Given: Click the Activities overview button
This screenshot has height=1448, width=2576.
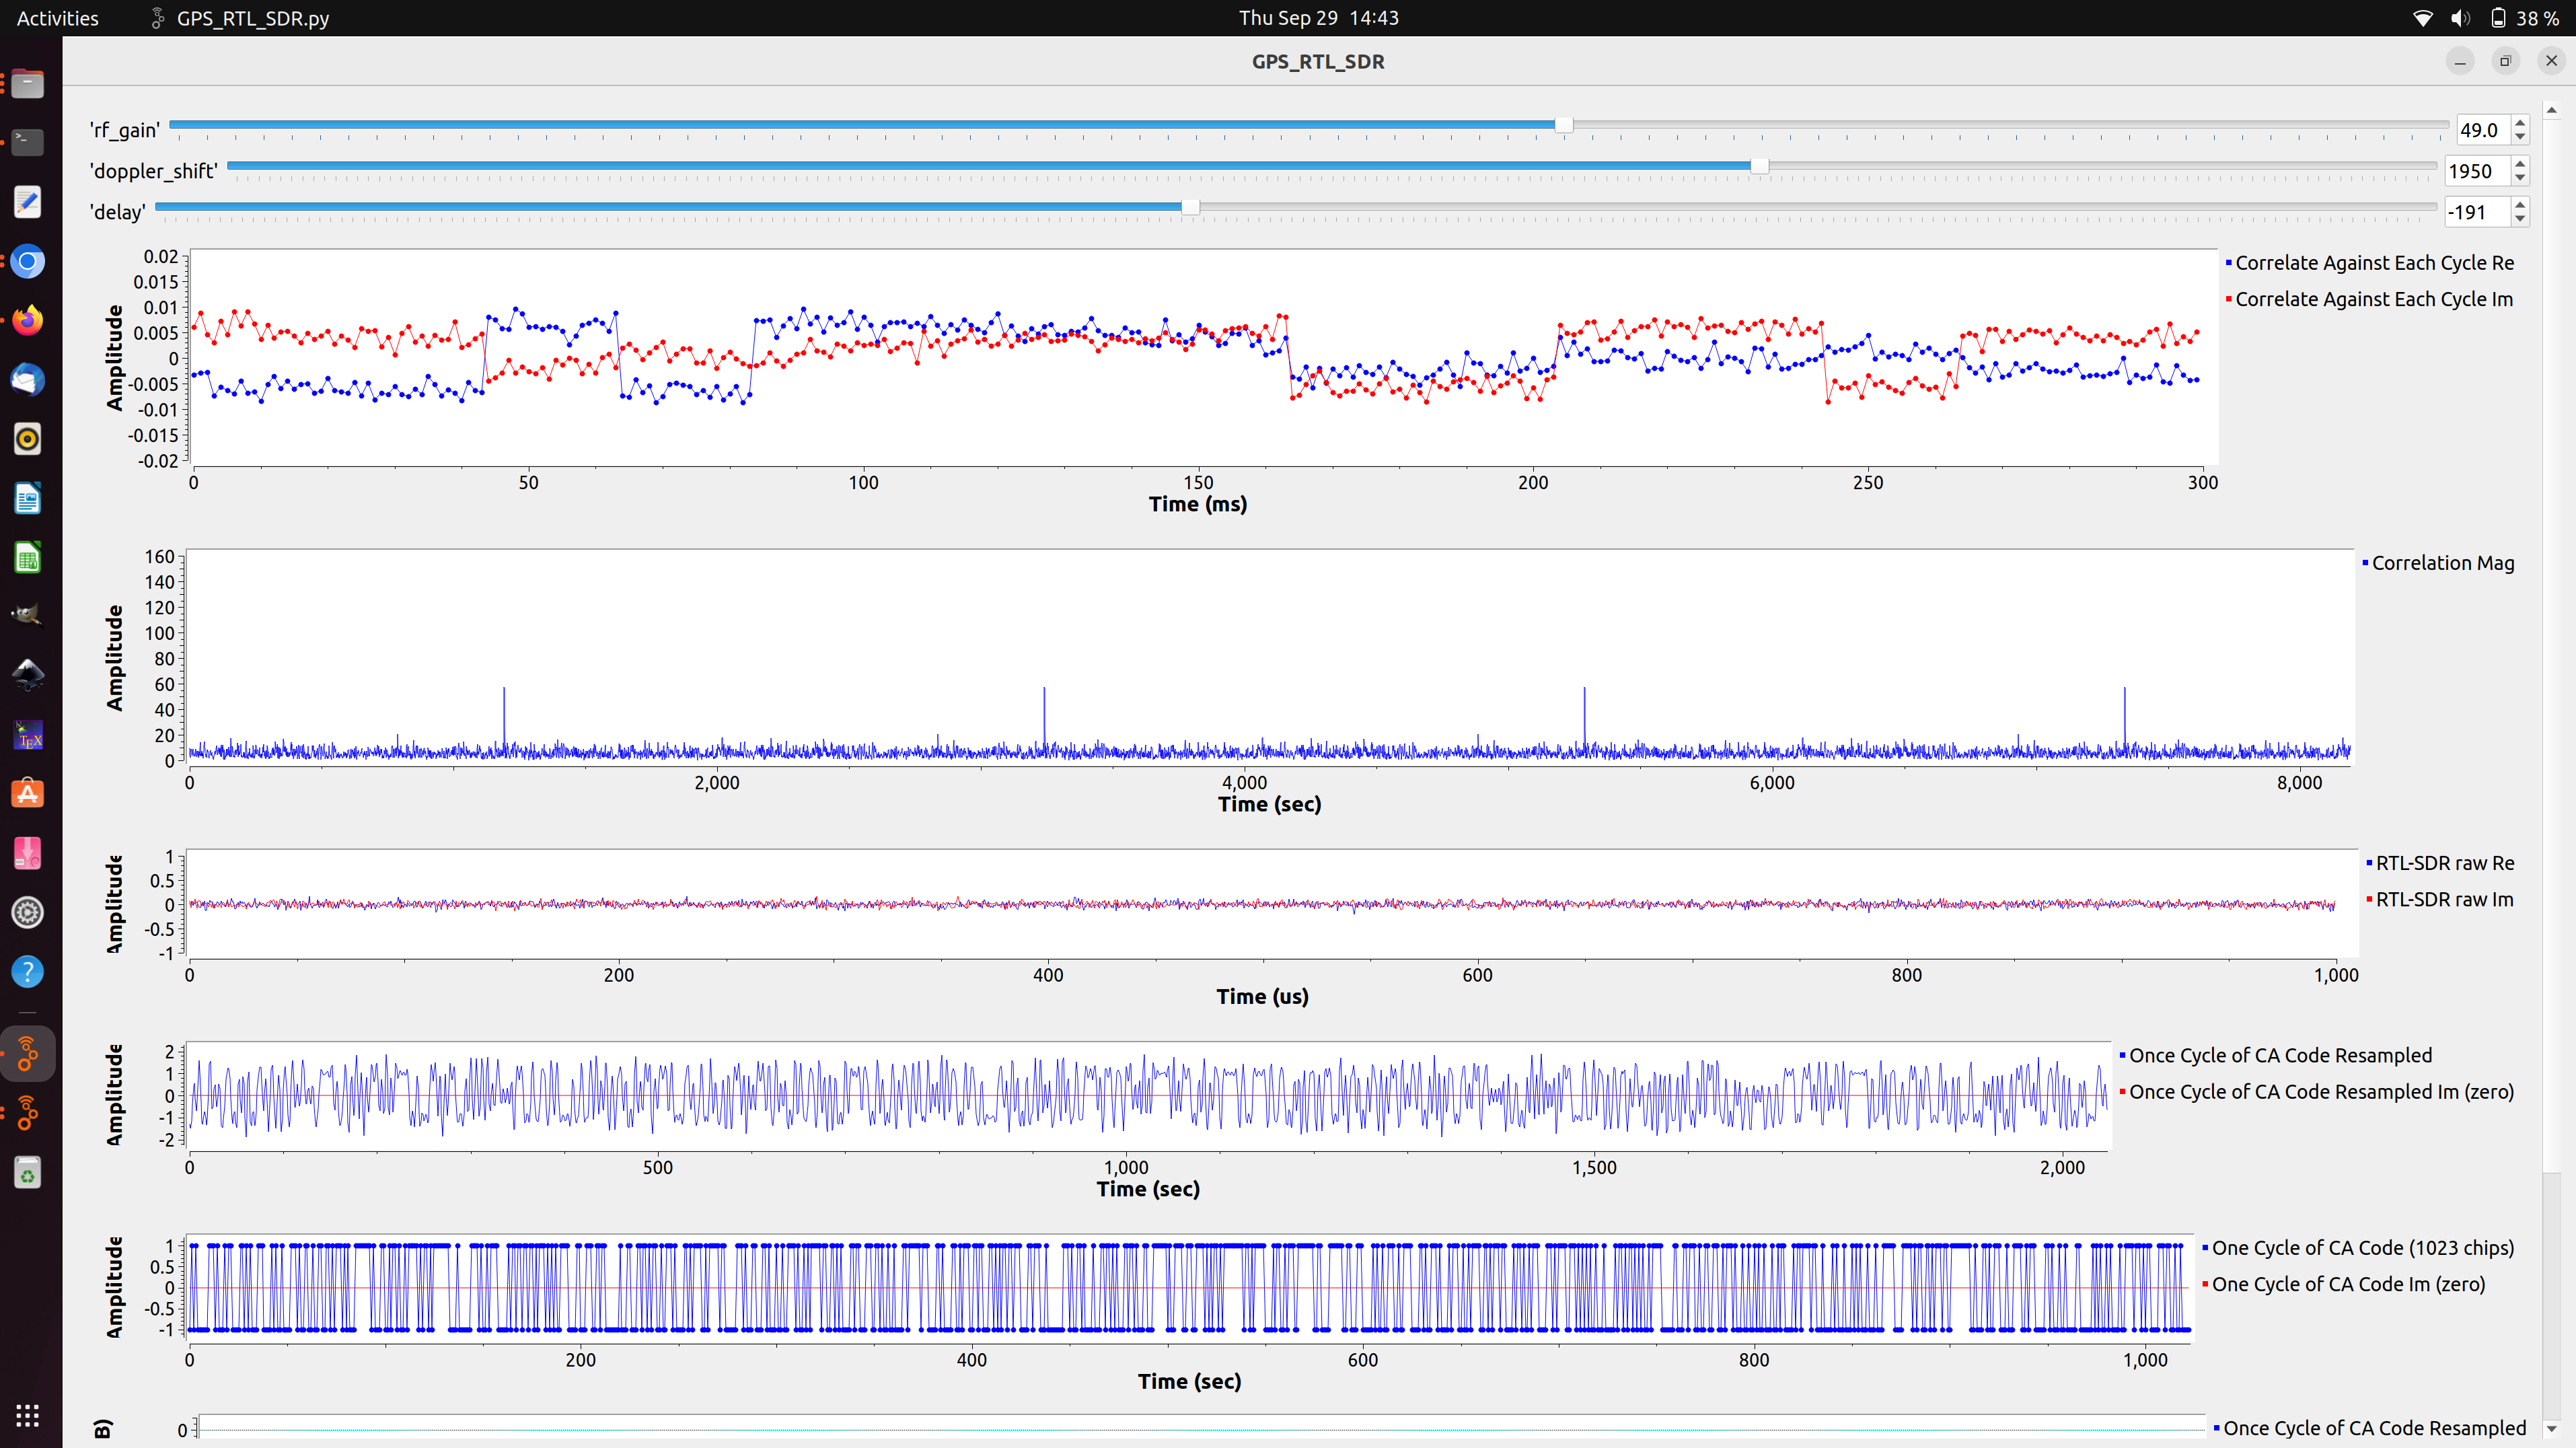Looking at the screenshot, I should click(58, 18).
